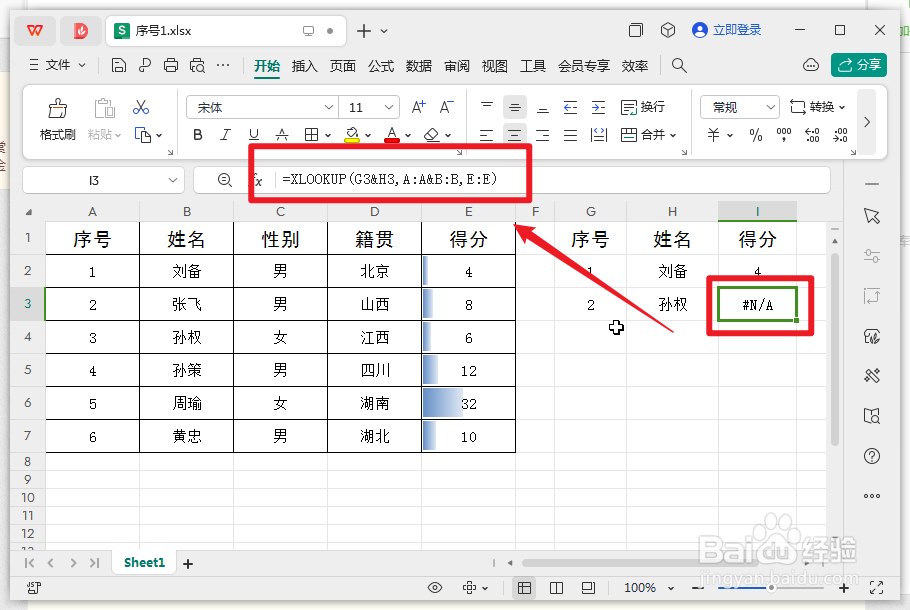Viewport: 910px width, 610px height.
Task: Toggle italic formatting
Action: [226, 134]
